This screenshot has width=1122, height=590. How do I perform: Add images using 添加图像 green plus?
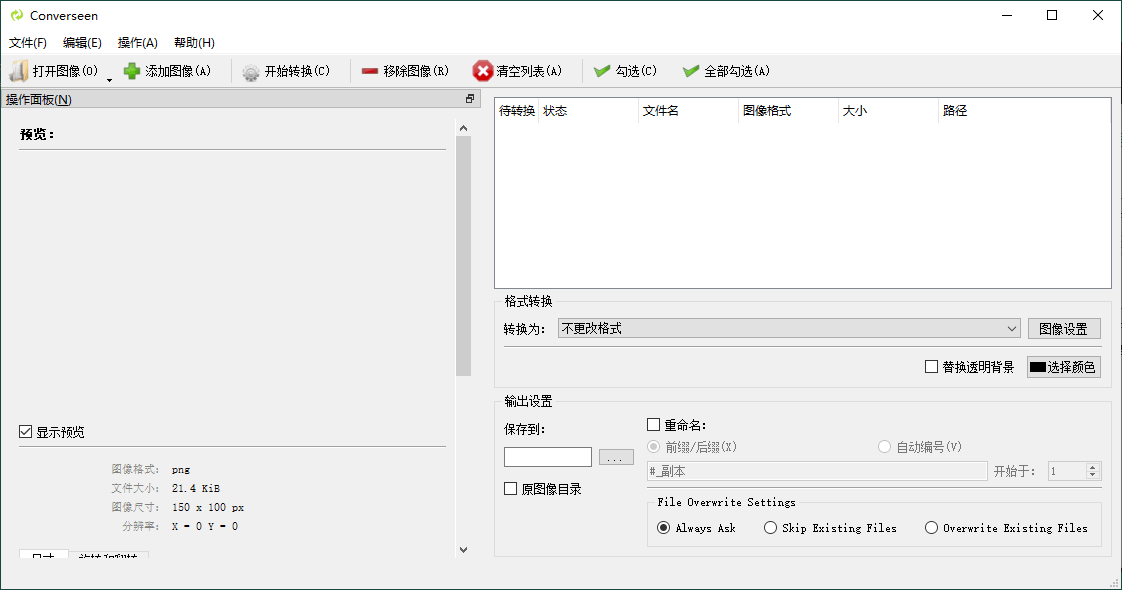[x=167, y=71]
